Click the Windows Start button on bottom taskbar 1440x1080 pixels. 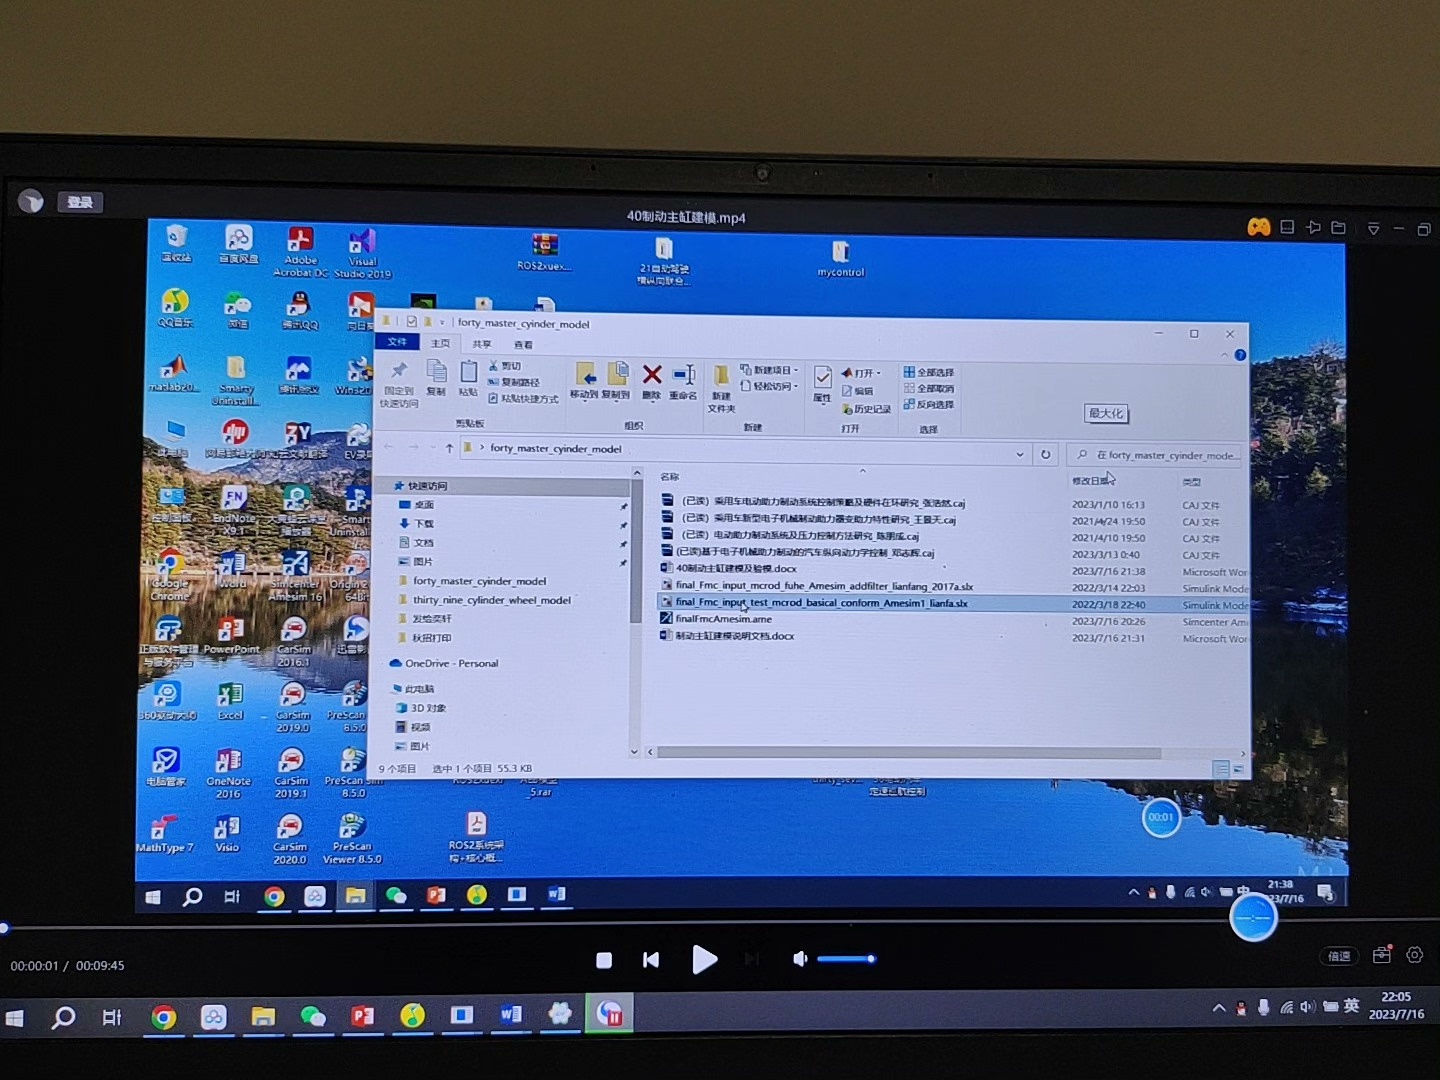14,1018
